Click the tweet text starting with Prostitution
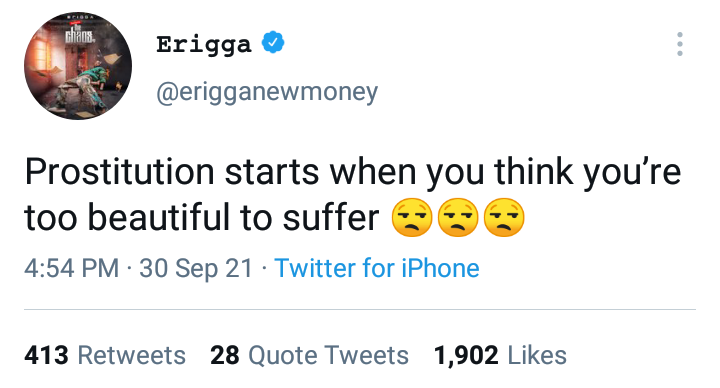The width and height of the screenshot is (720, 388). point(353,195)
